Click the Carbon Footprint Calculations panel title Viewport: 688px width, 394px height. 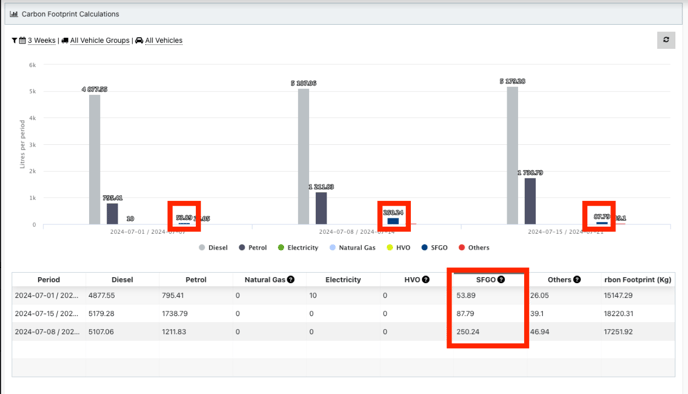click(70, 14)
